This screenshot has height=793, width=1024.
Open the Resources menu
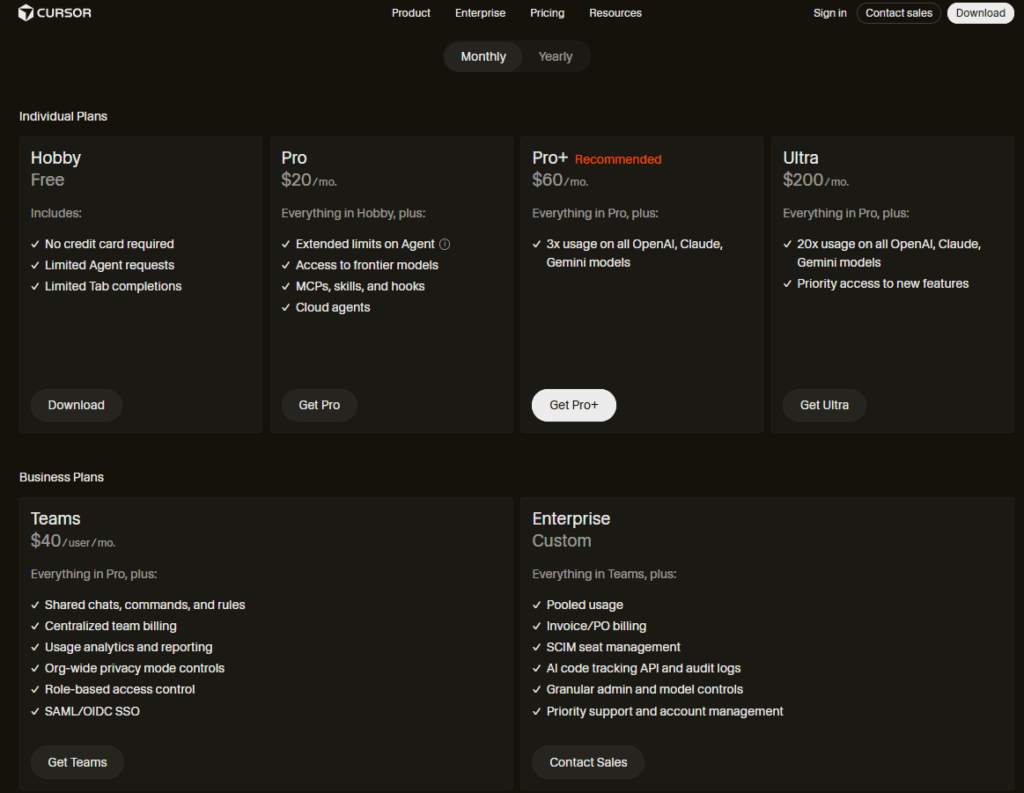coord(615,13)
